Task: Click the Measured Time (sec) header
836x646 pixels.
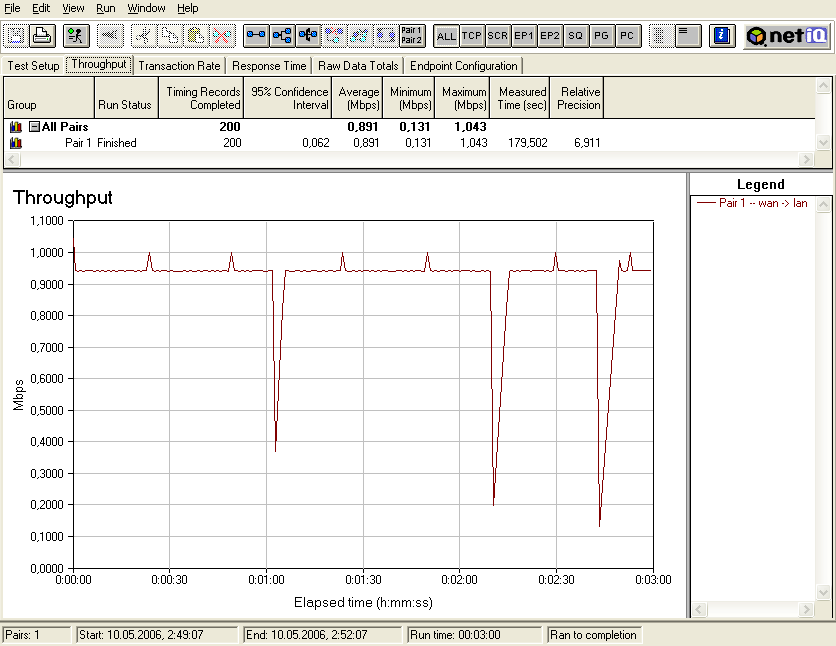Action: tap(520, 98)
